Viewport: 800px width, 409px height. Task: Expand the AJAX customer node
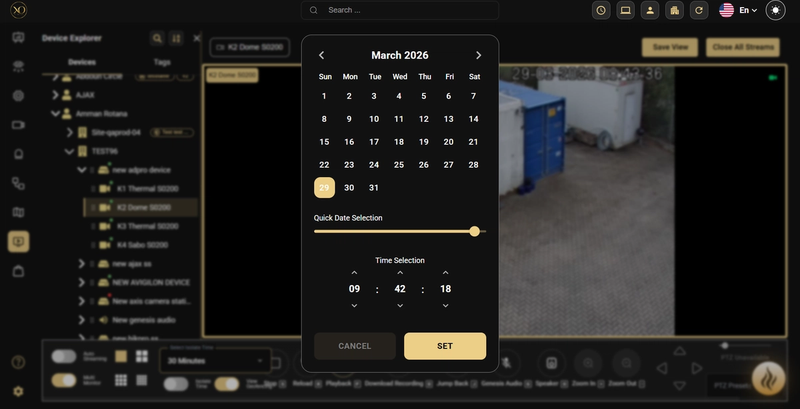[x=56, y=95]
